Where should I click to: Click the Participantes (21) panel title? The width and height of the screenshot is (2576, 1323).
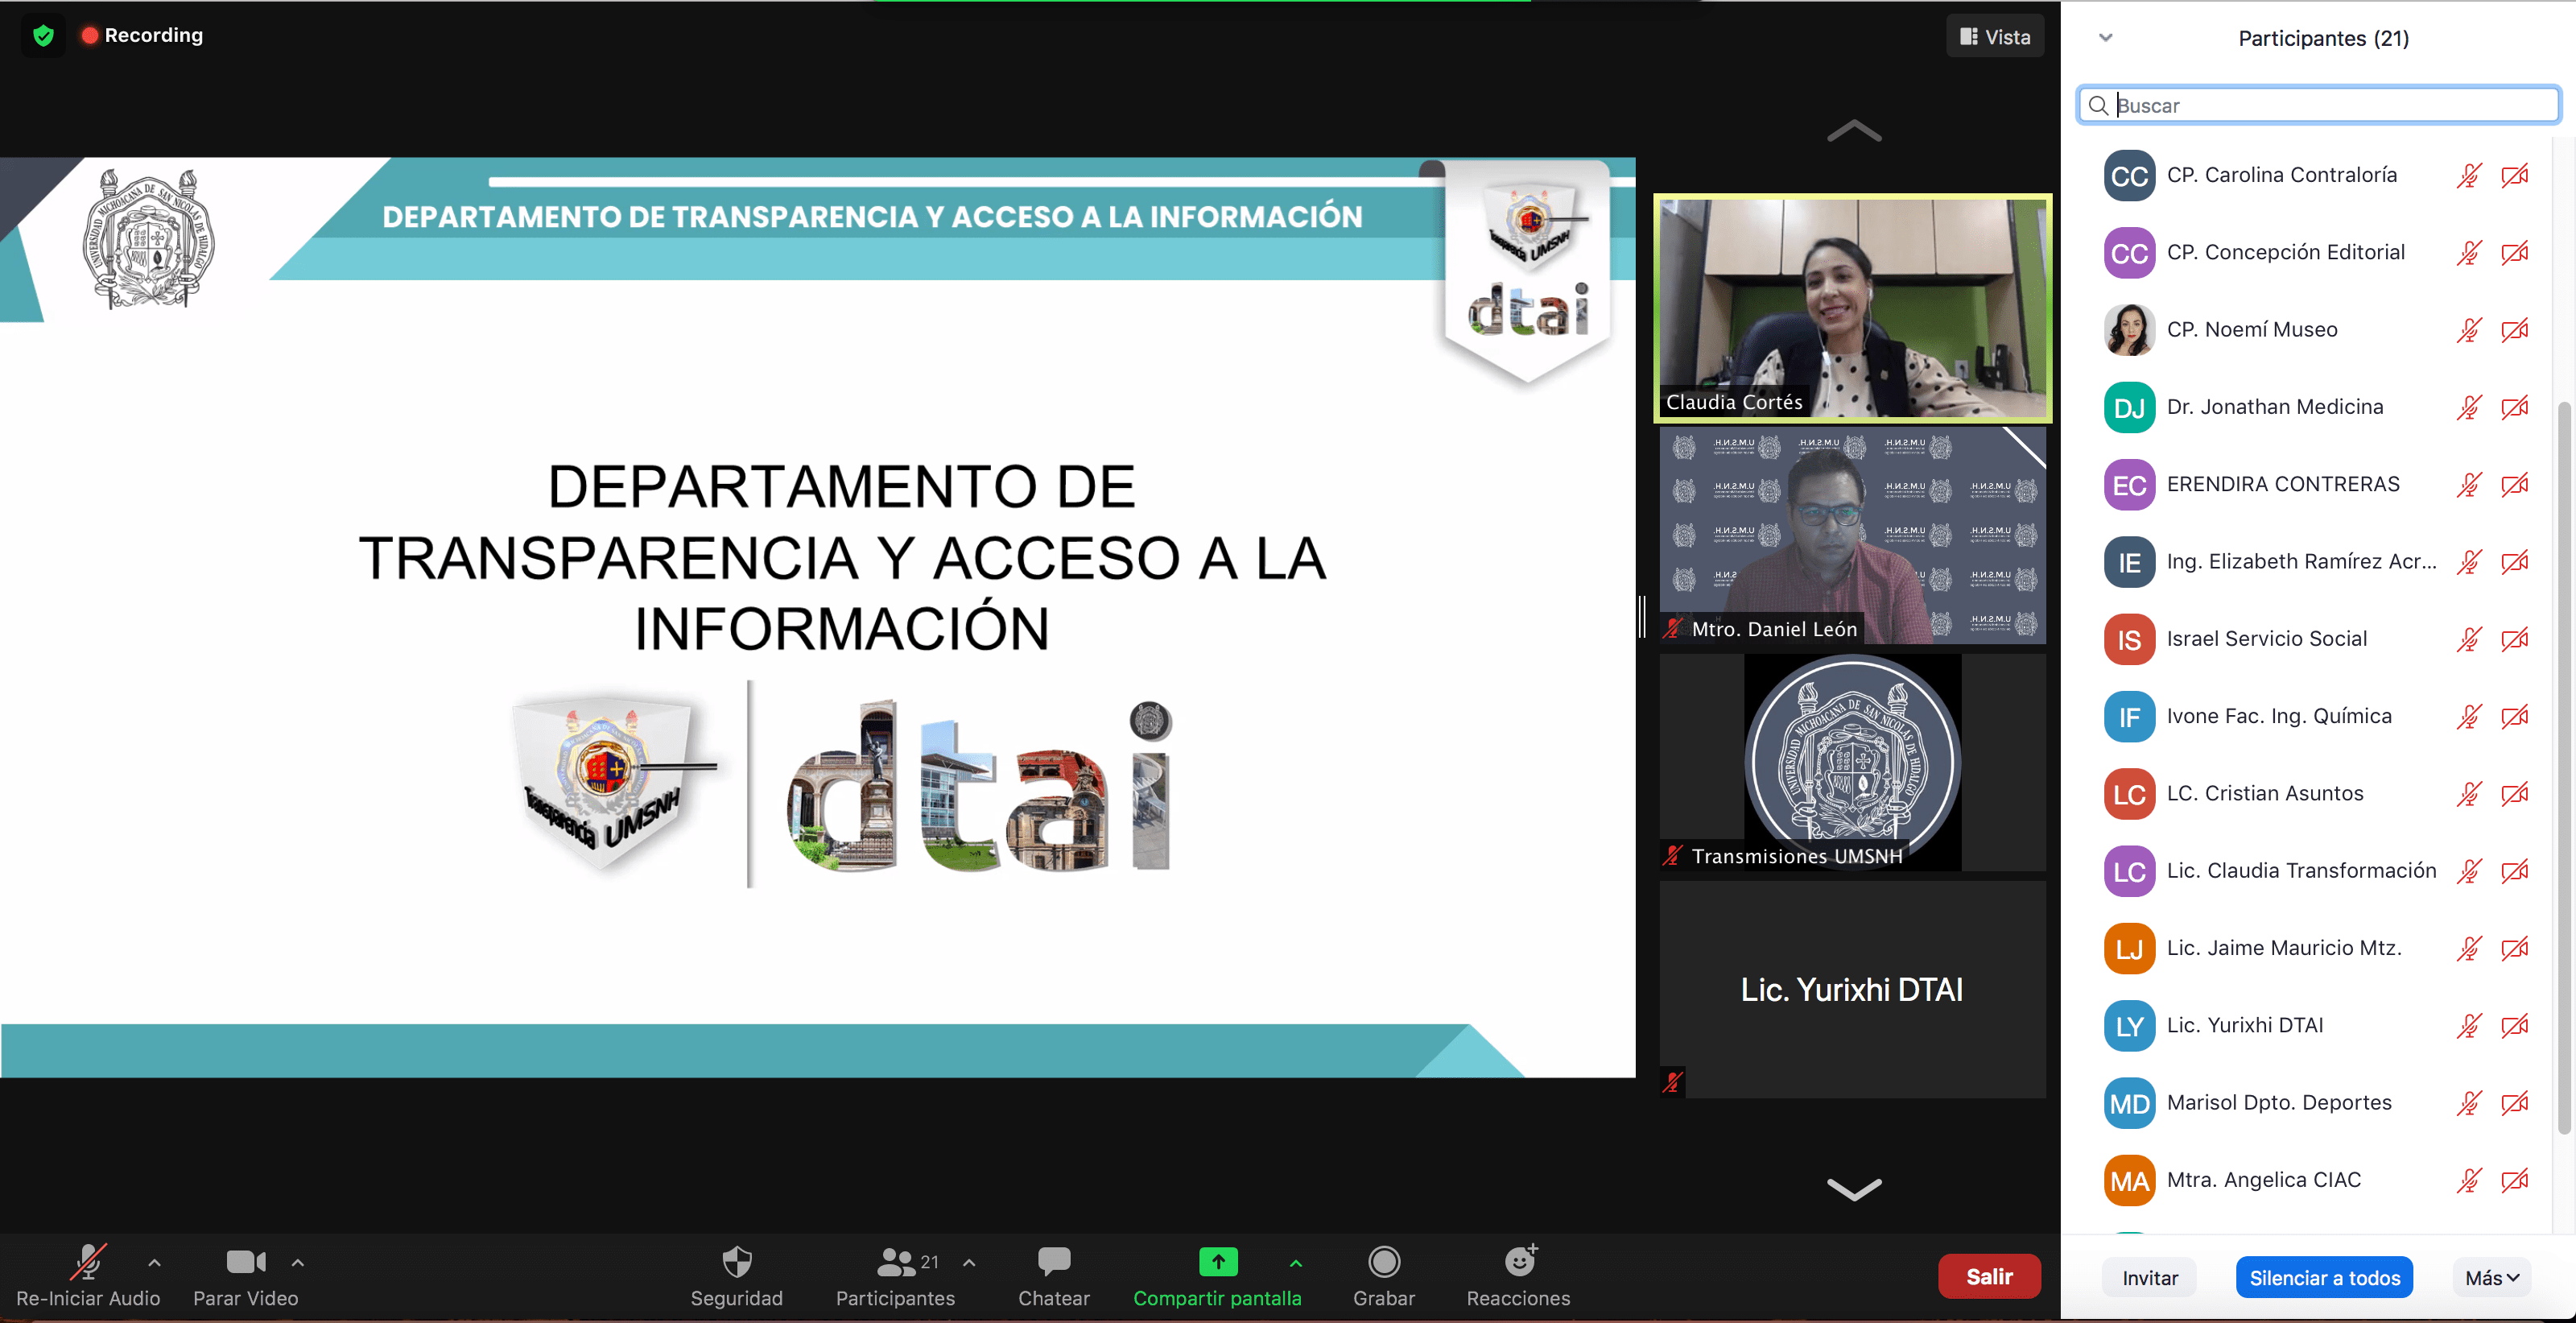click(2323, 38)
